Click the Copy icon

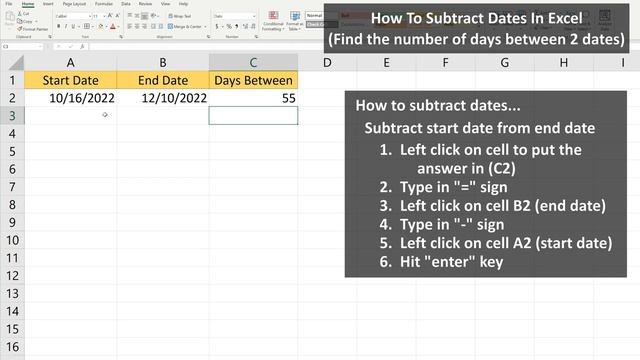pos(20,21)
